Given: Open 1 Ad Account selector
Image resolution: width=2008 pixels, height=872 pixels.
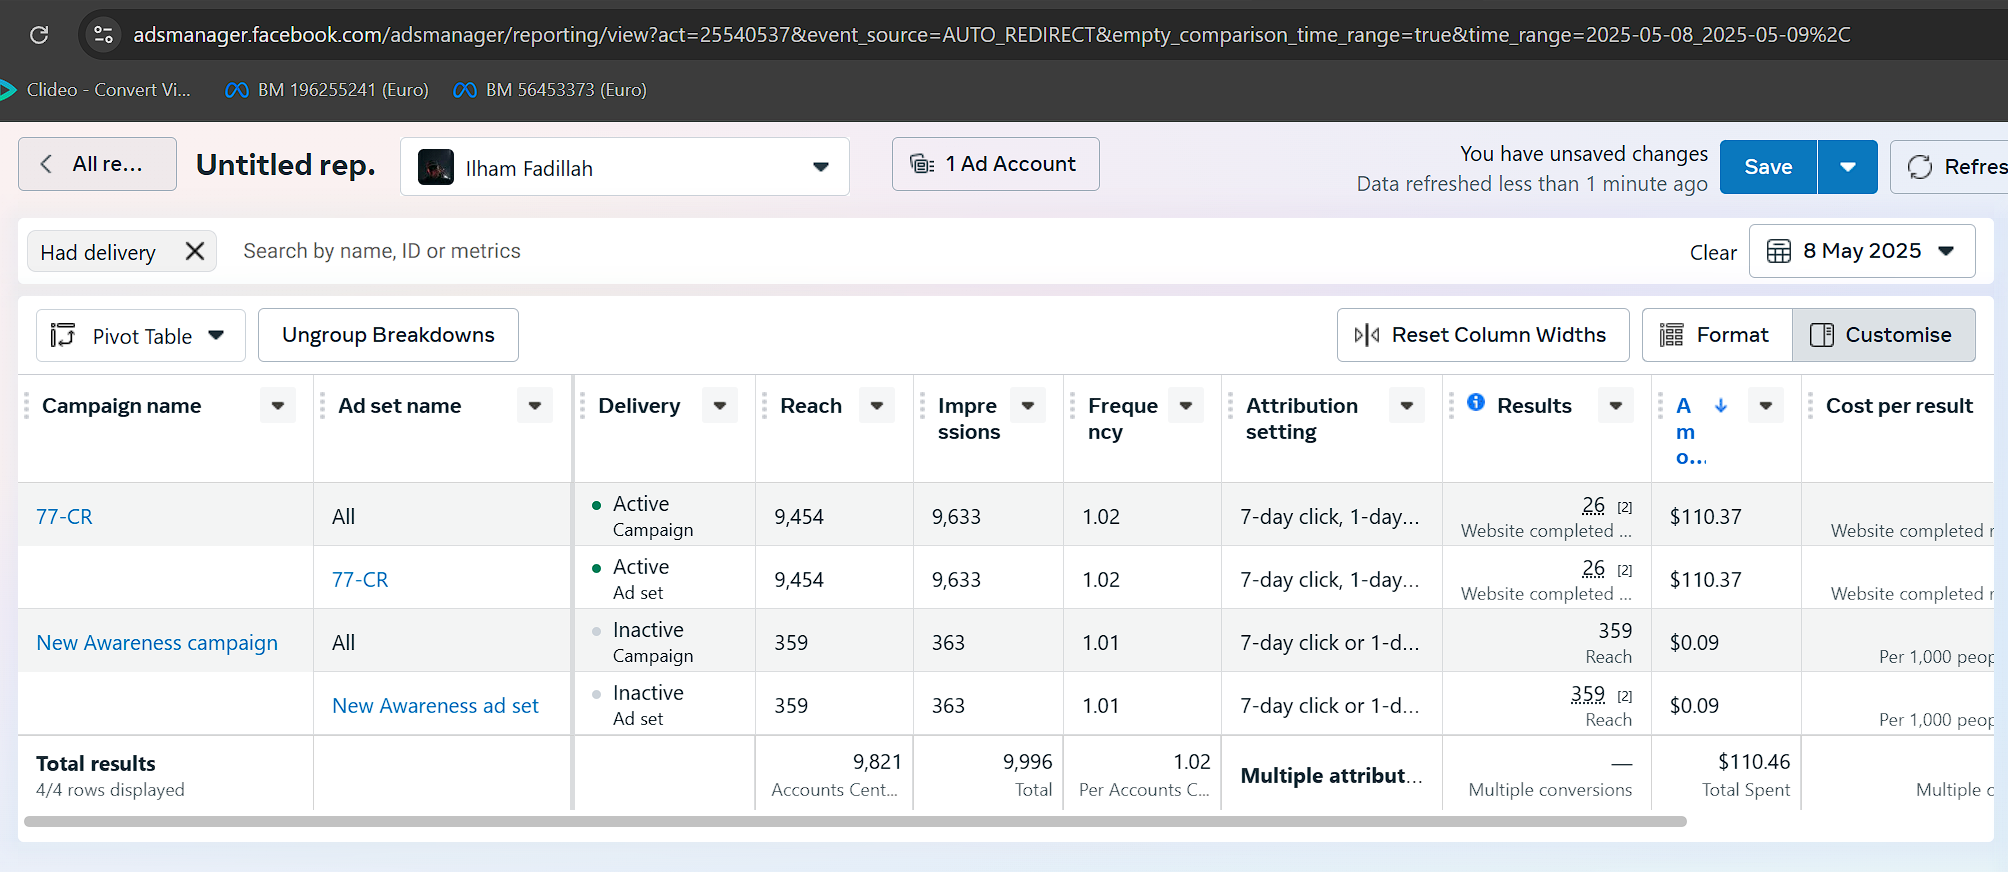Looking at the screenshot, I should (x=995, y=164).
